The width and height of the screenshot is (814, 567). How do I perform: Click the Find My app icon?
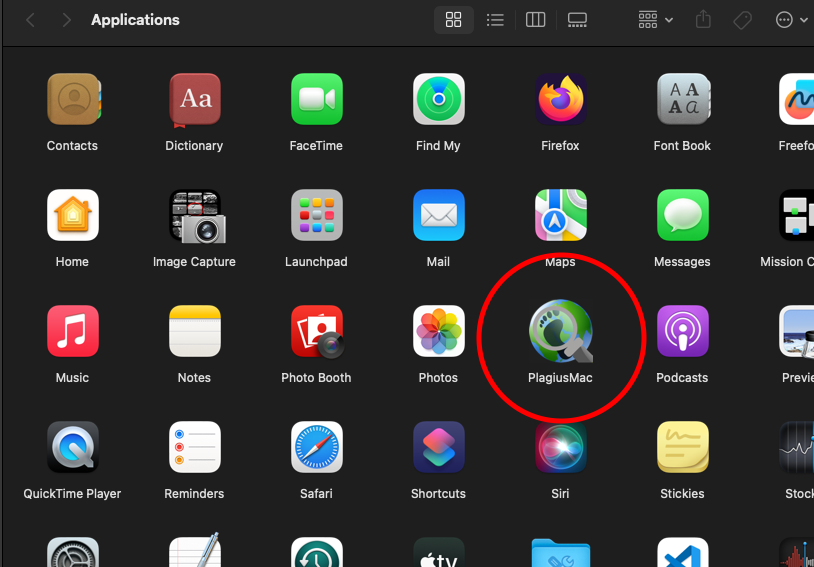(x=438, y=100)
